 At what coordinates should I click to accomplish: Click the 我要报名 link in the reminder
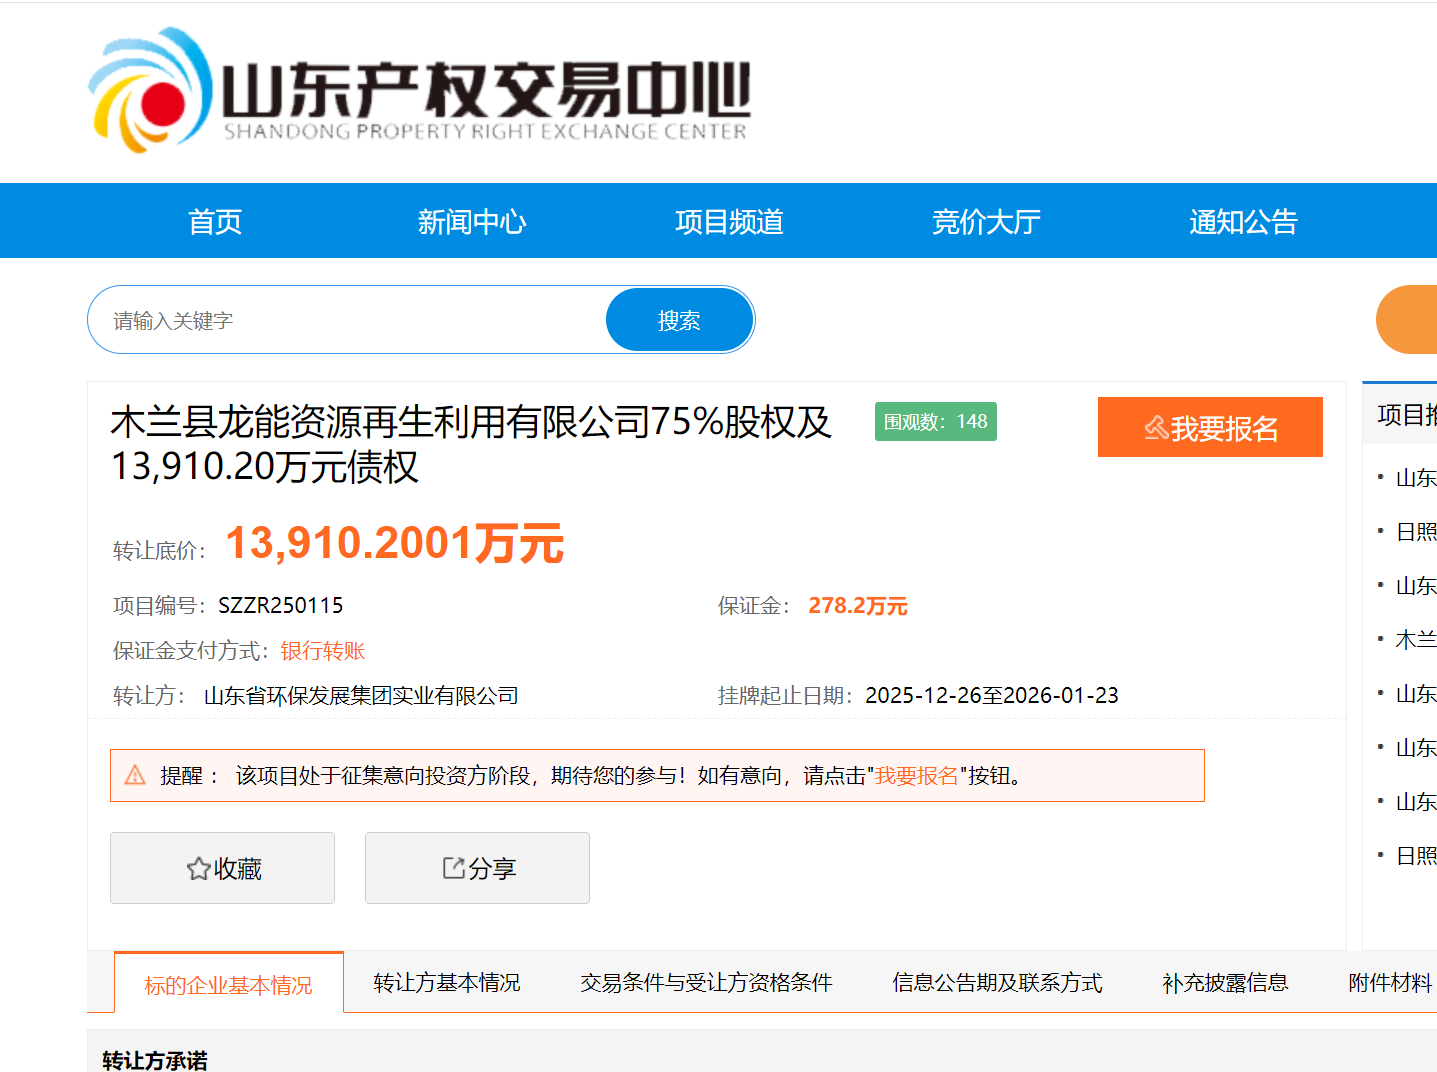coord(916,776)
